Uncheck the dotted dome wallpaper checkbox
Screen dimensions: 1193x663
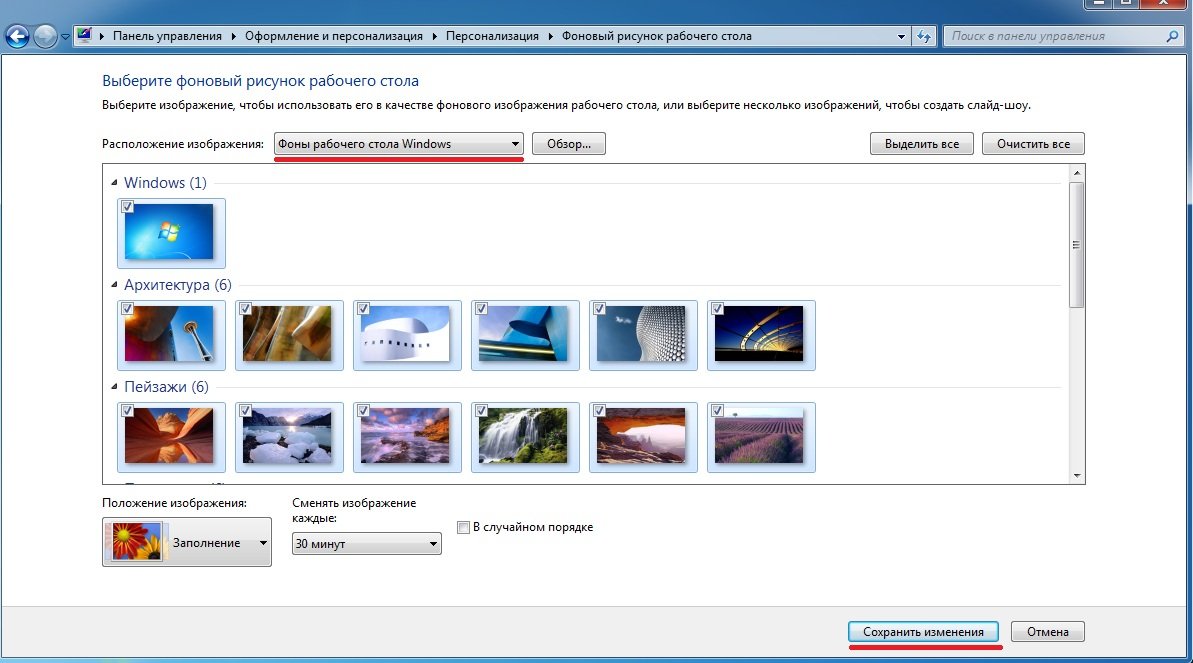click(x=599, y=309)
